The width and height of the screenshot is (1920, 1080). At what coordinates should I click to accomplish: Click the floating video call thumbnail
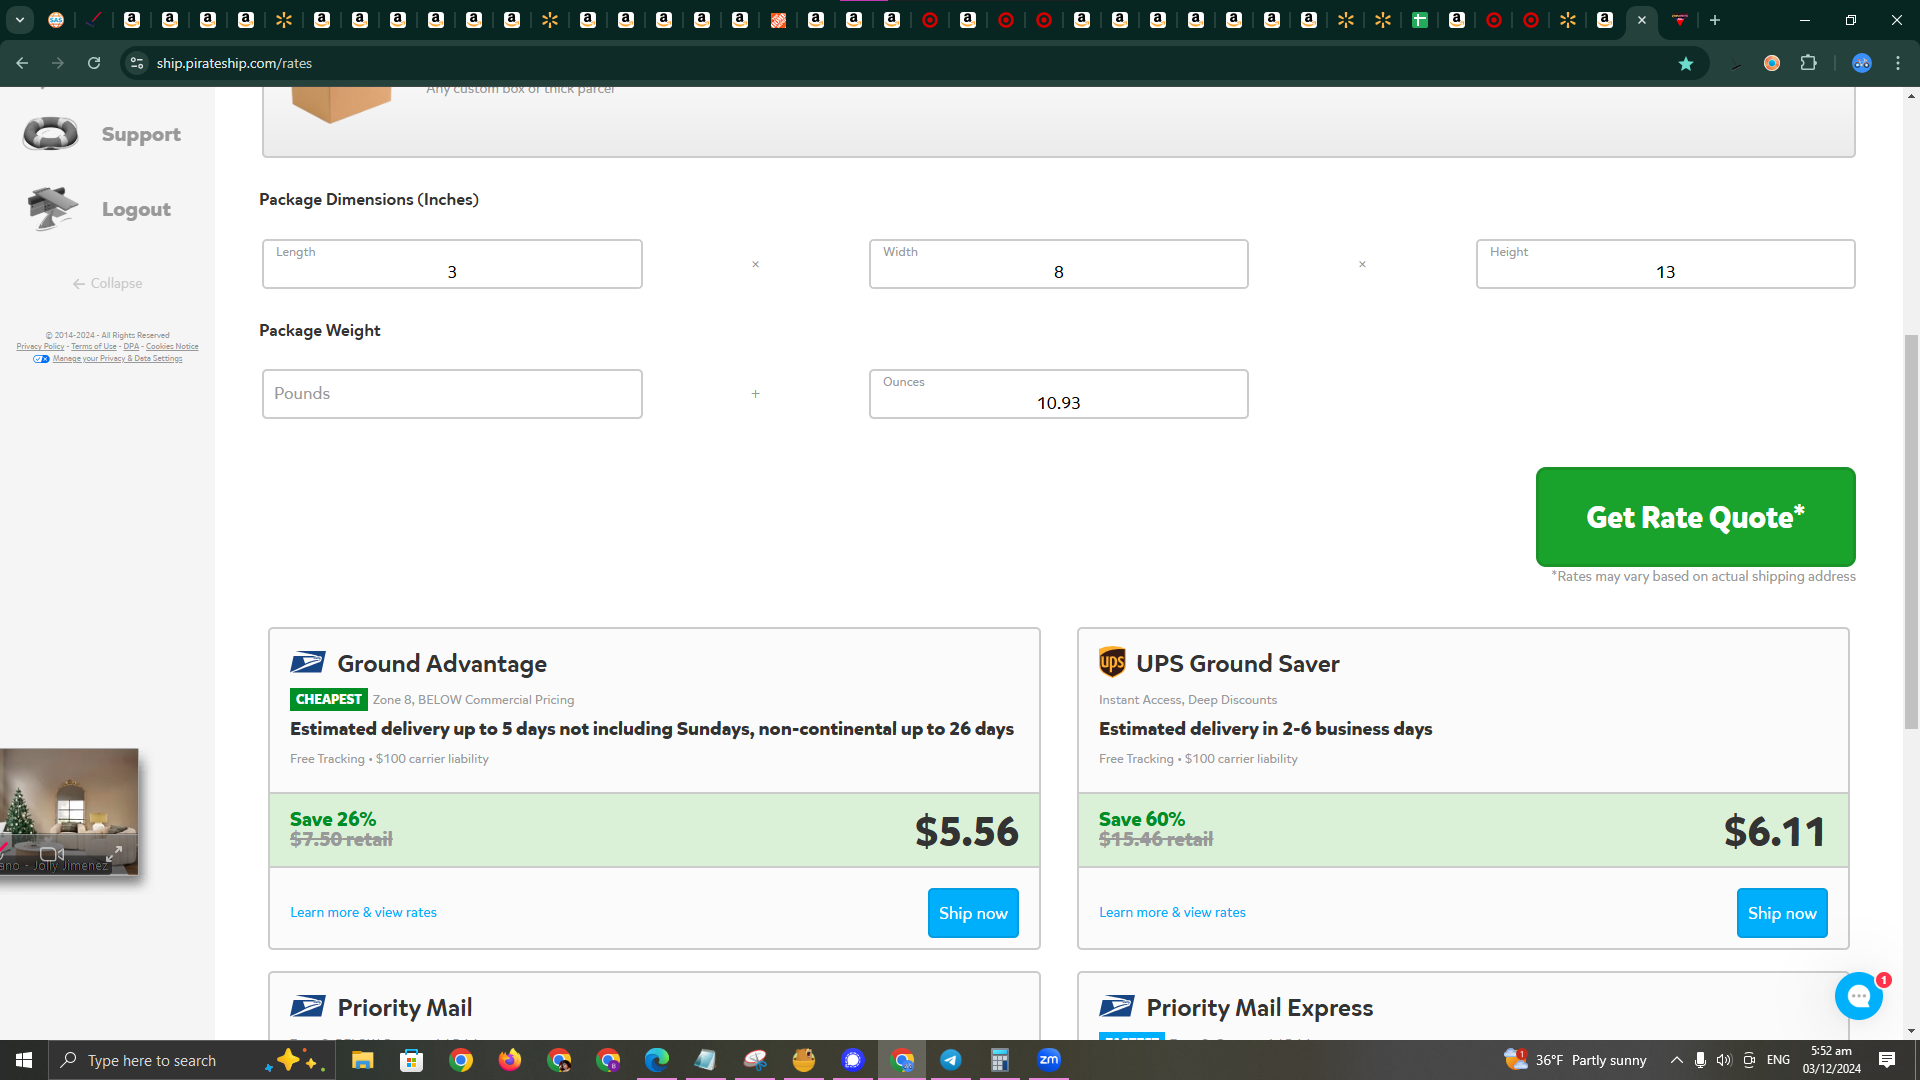click(x=69, y=811)
